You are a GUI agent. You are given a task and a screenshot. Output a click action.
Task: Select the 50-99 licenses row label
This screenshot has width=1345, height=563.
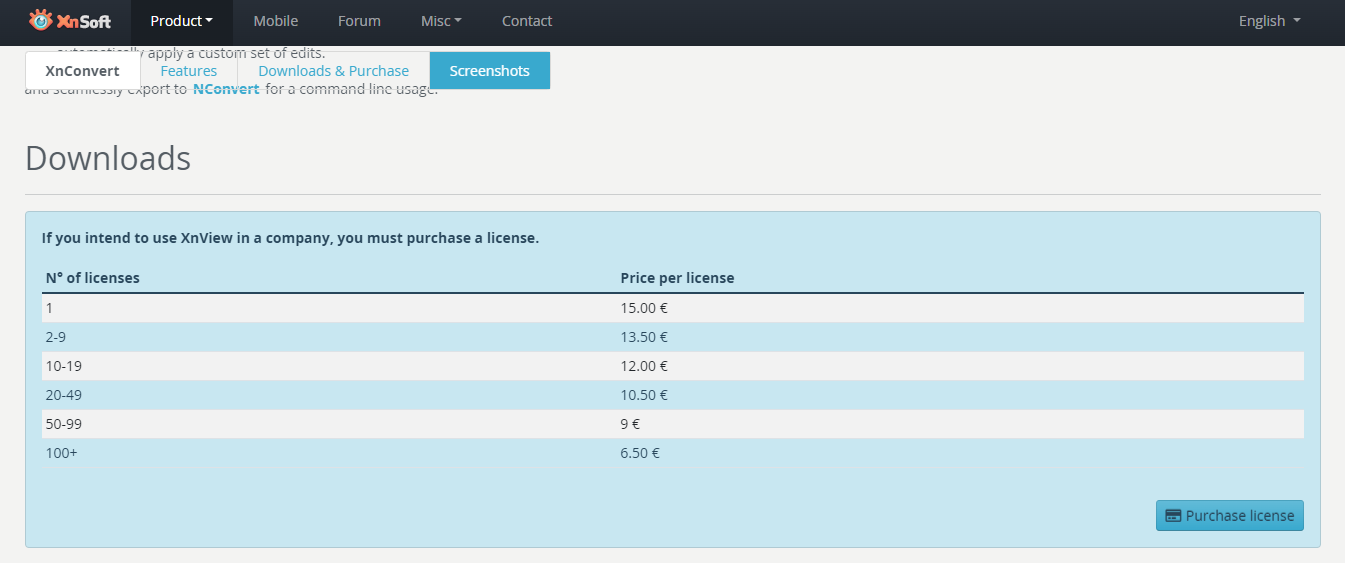coord(64,424)
